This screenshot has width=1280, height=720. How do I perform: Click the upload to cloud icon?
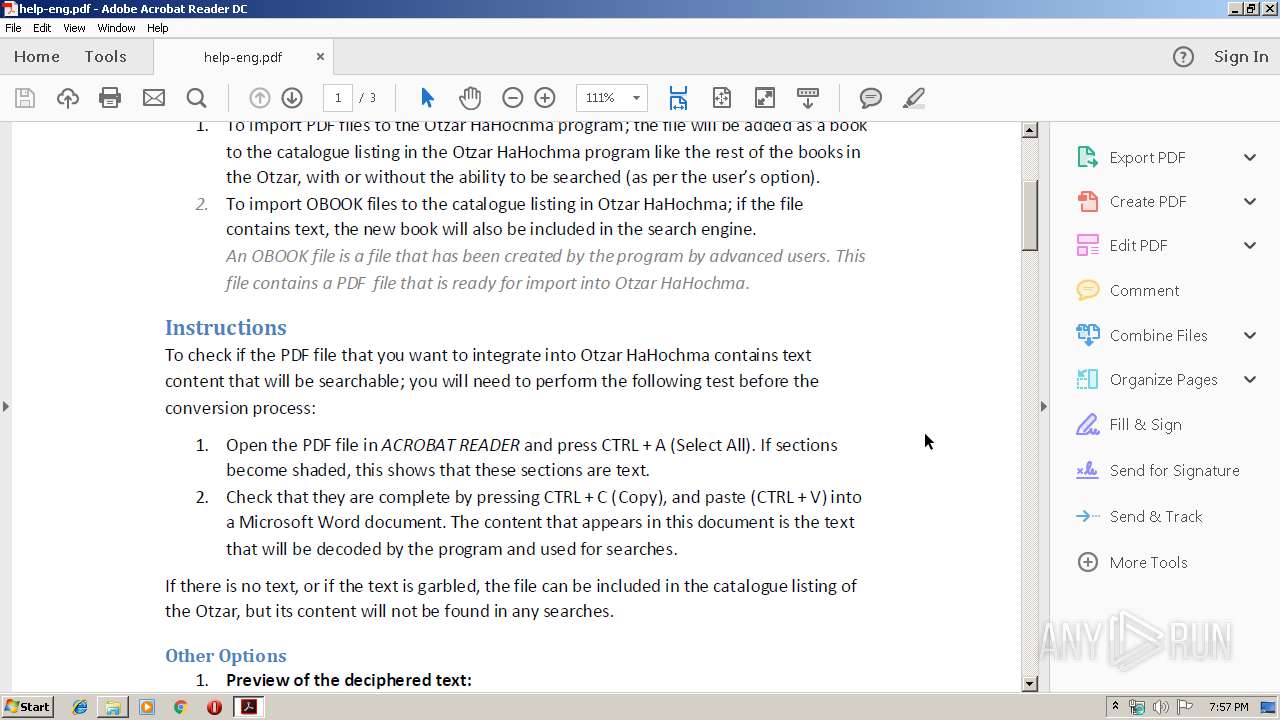[x=67, y=98]
